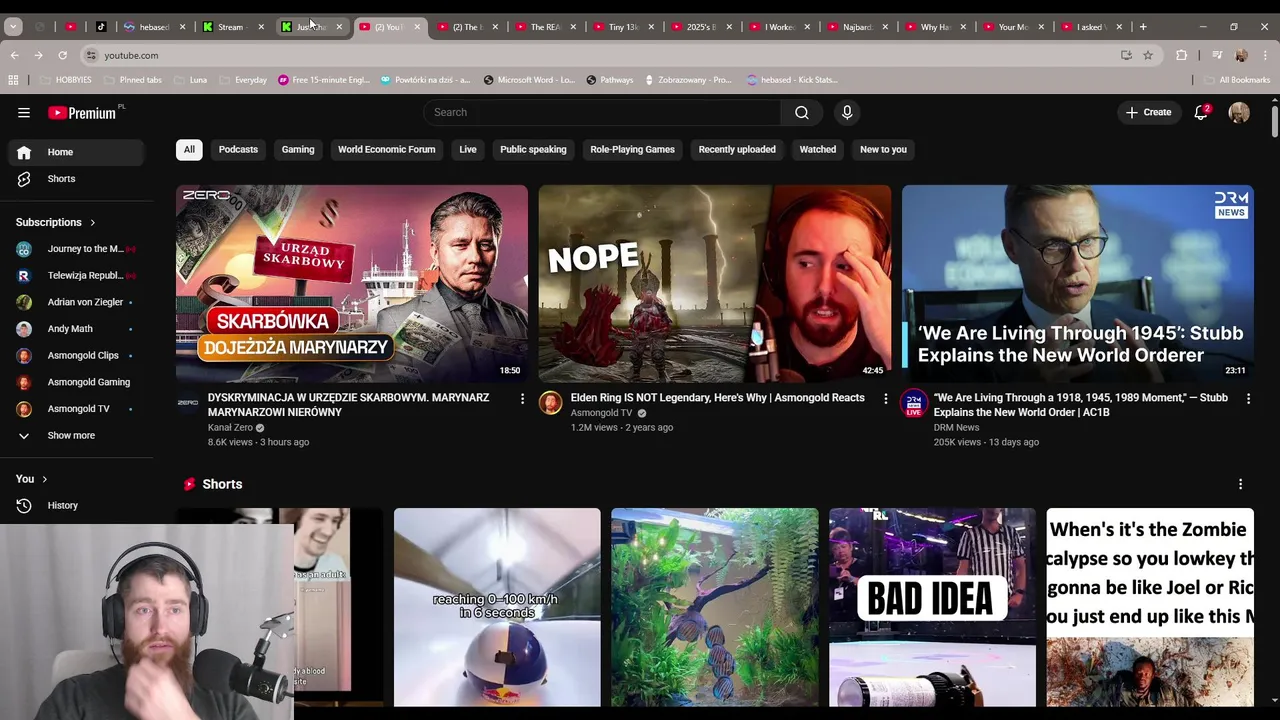
Task: Select the World Economic Forum chip
Action: point(386,150)
